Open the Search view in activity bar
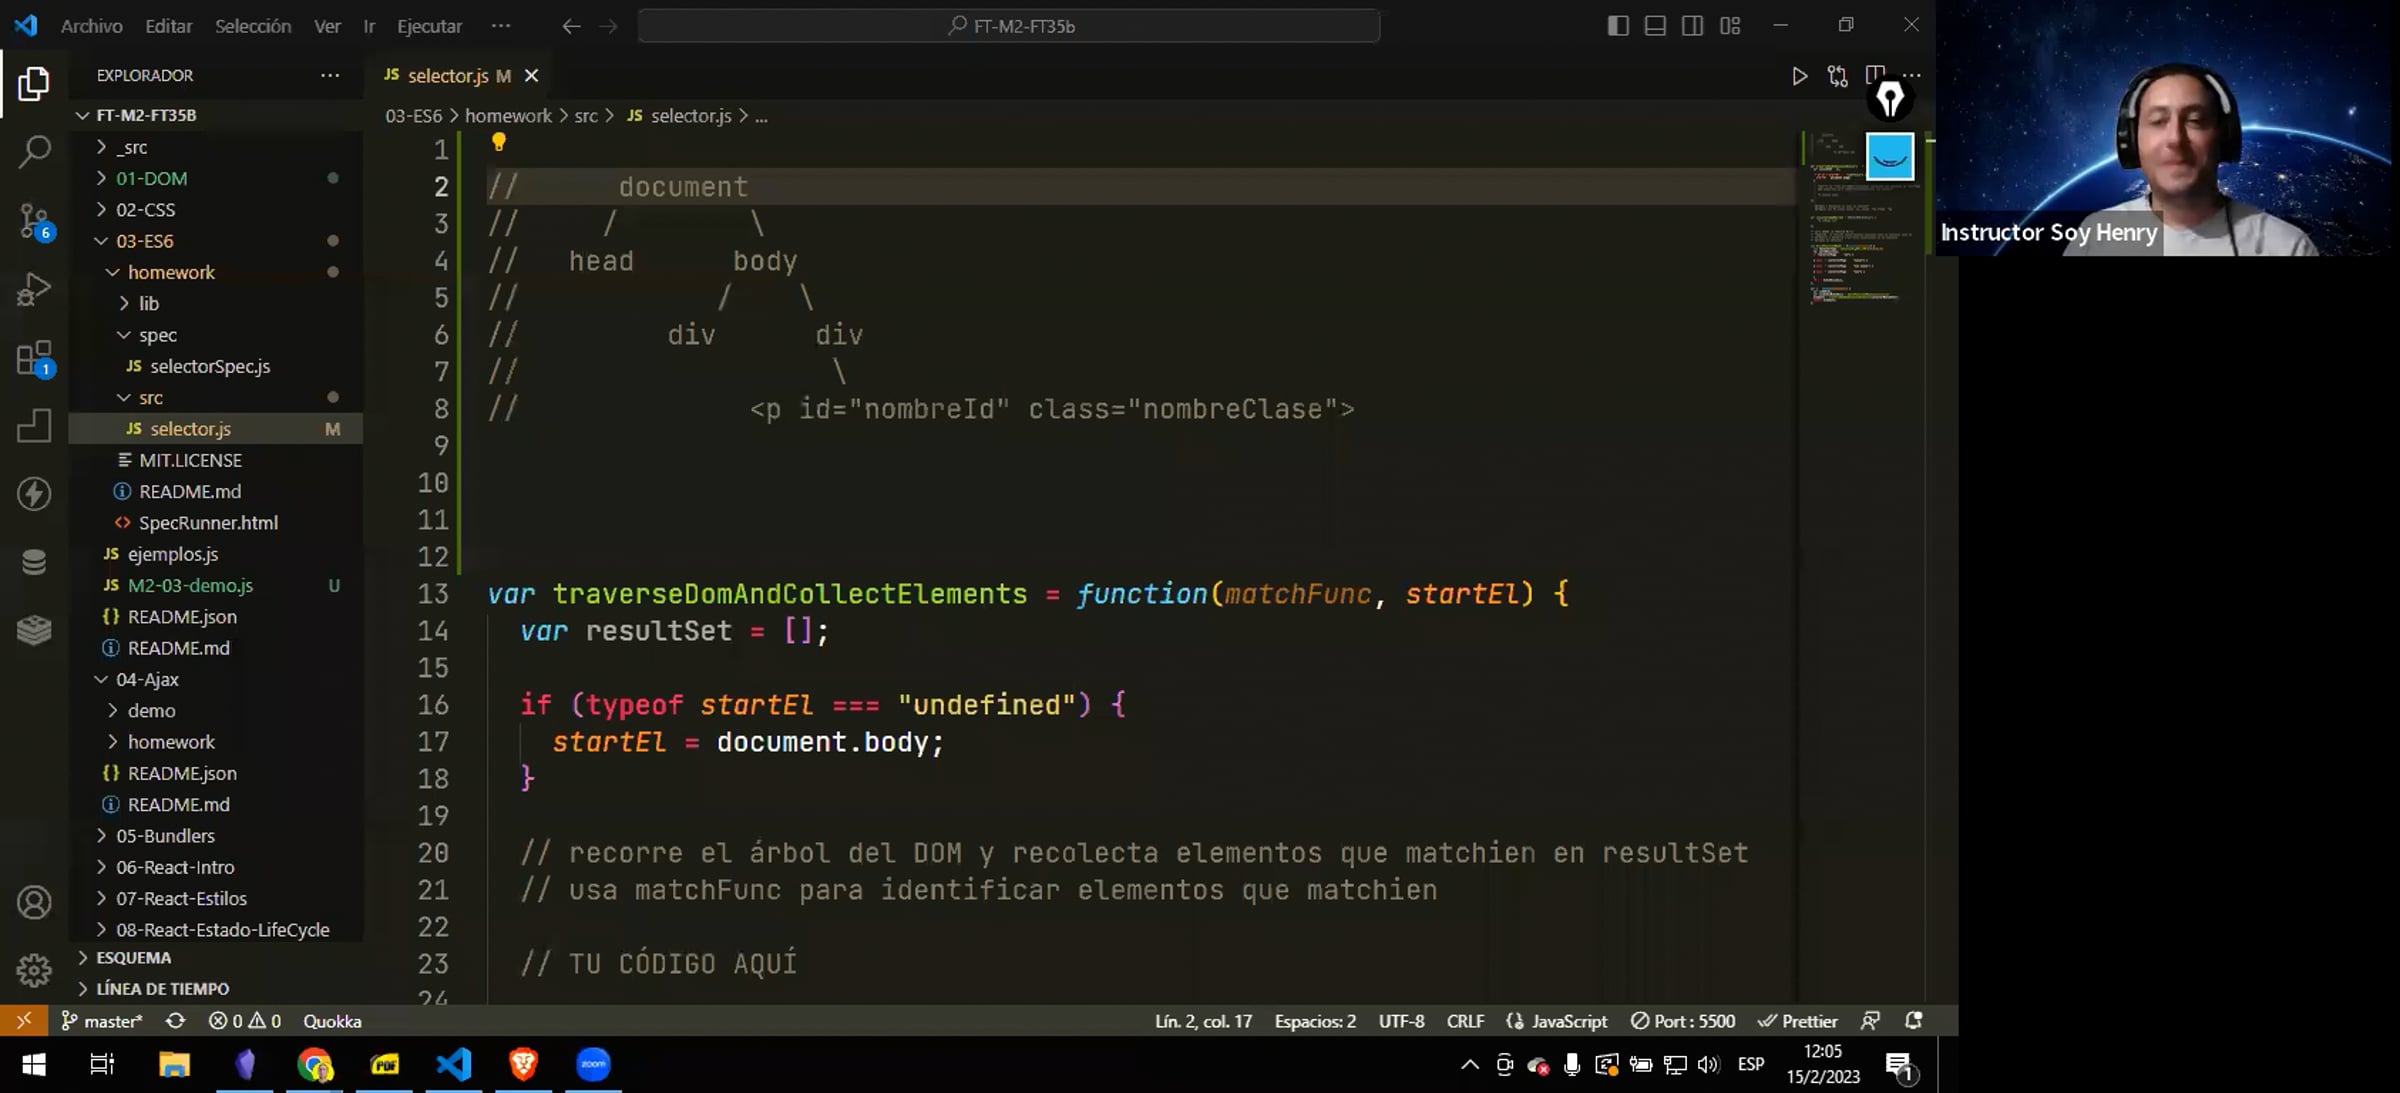Image resolution: width=2400 pixels, height=1093 pixels. (x=34, y=152)
